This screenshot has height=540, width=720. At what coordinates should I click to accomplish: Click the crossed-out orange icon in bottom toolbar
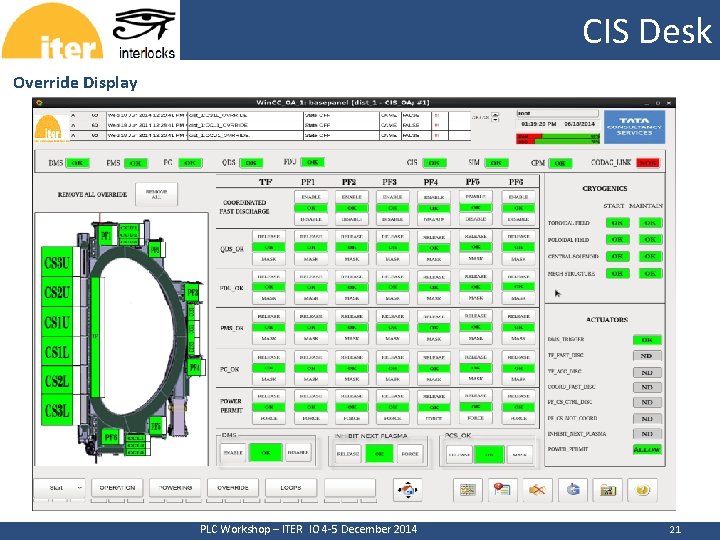click(x=537, y=490)
